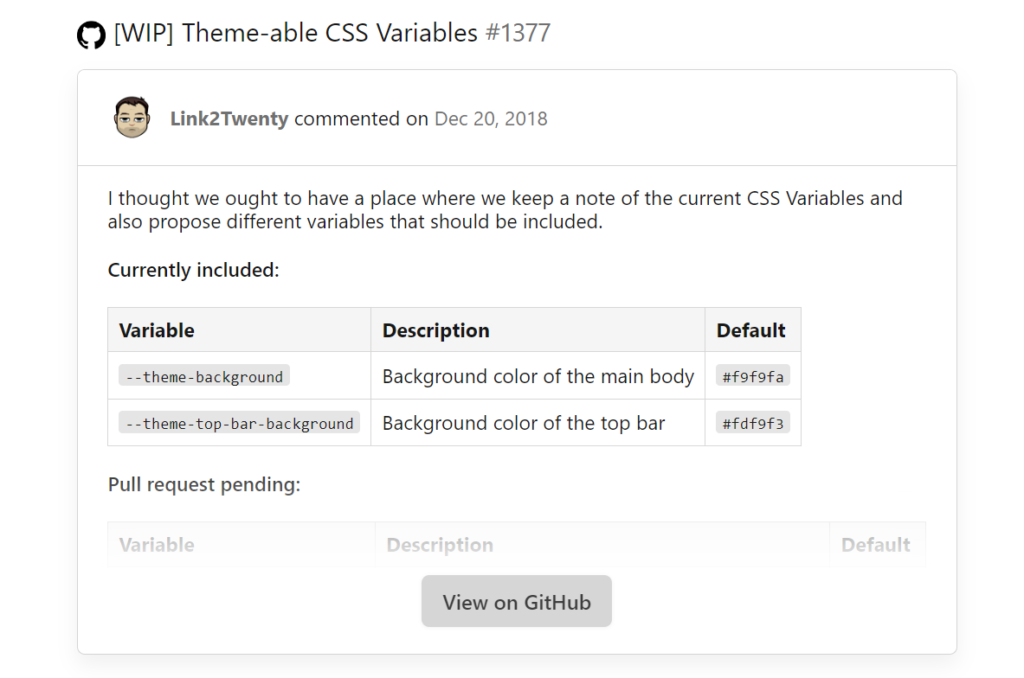Screen dimensions: 1024x678
Task: Click the Description column header
Action: (x=436, y=330)
